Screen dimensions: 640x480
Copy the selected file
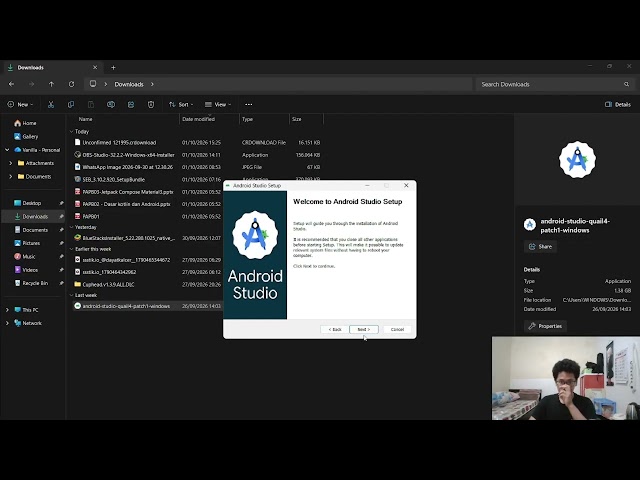pos(71,104)
